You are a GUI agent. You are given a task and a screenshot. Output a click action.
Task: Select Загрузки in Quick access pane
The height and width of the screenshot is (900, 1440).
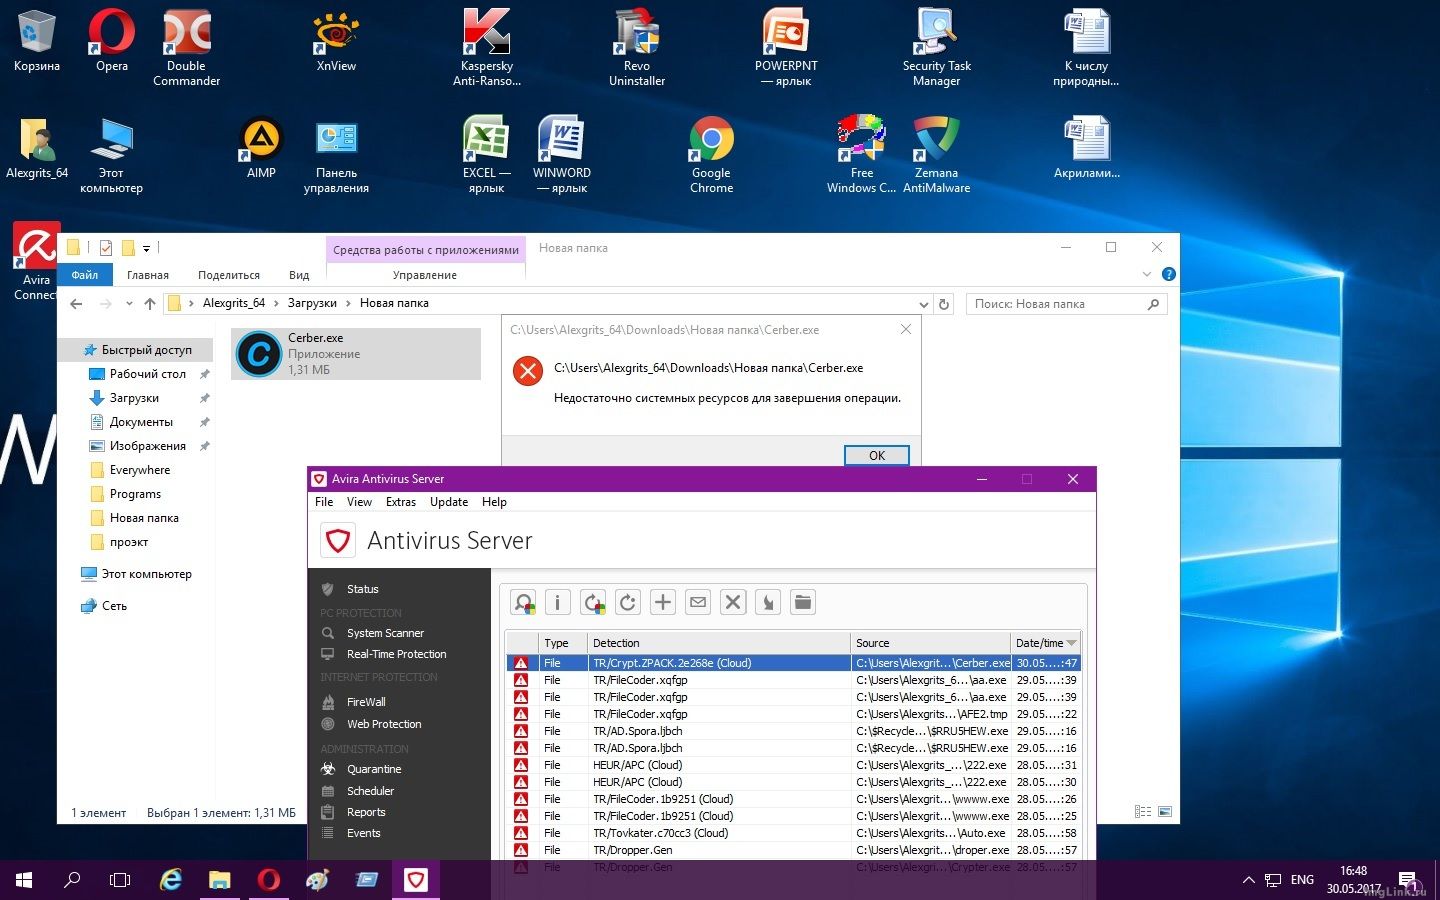tap(134, 398)
